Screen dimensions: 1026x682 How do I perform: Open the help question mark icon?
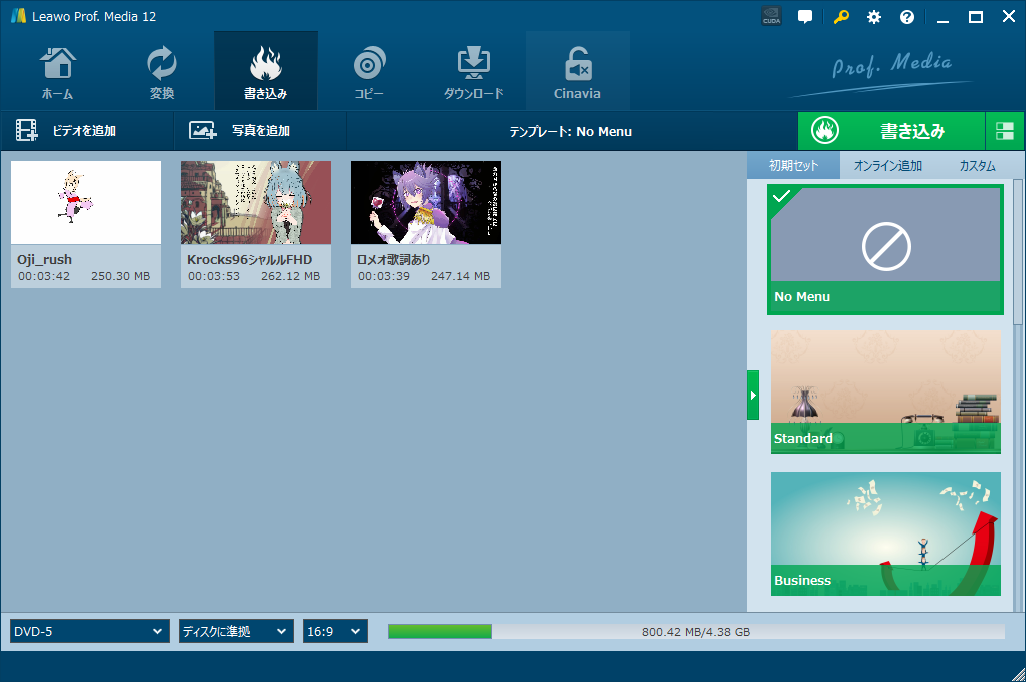907,17
